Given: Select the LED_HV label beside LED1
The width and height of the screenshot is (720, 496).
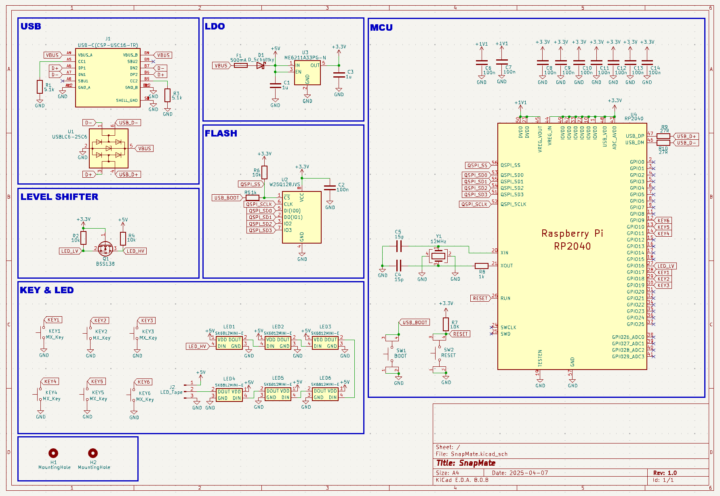Looking at the screenshot, I should click(x=196, y=346).
